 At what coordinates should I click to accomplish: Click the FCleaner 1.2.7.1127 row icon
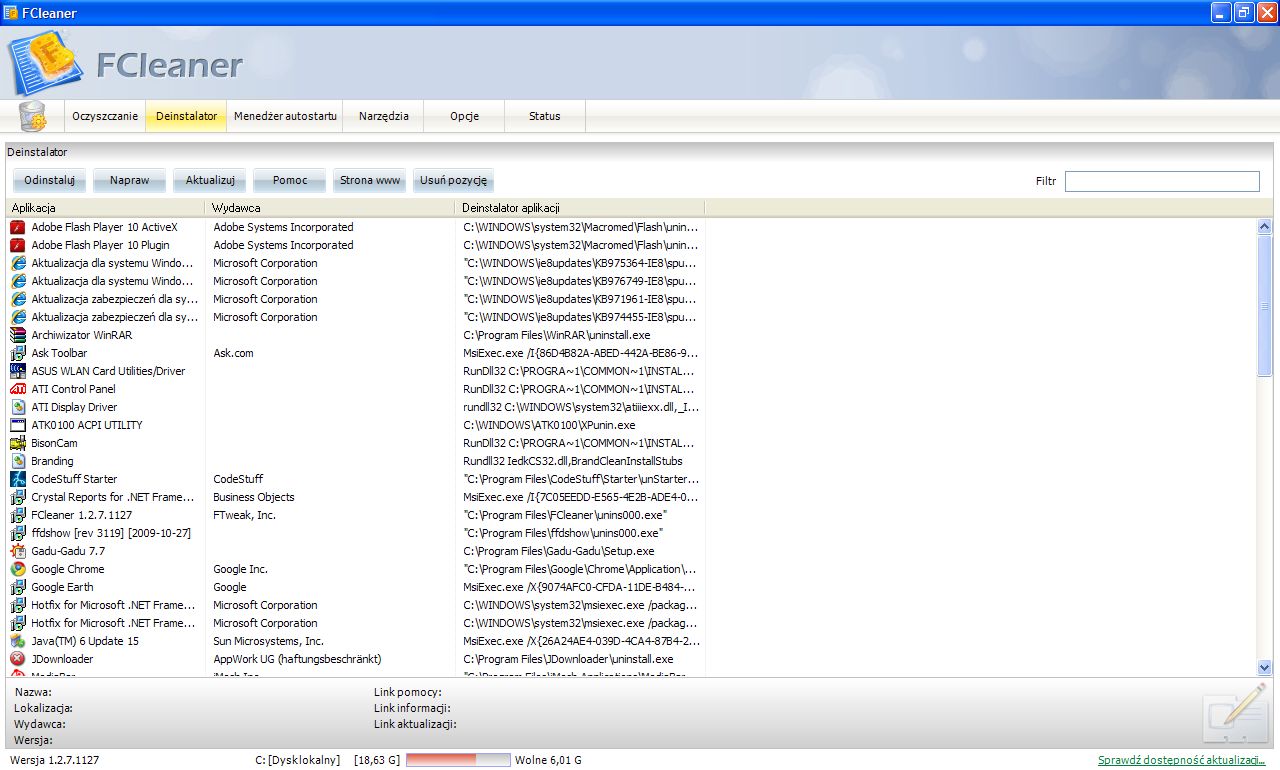(x=18, y=515)
